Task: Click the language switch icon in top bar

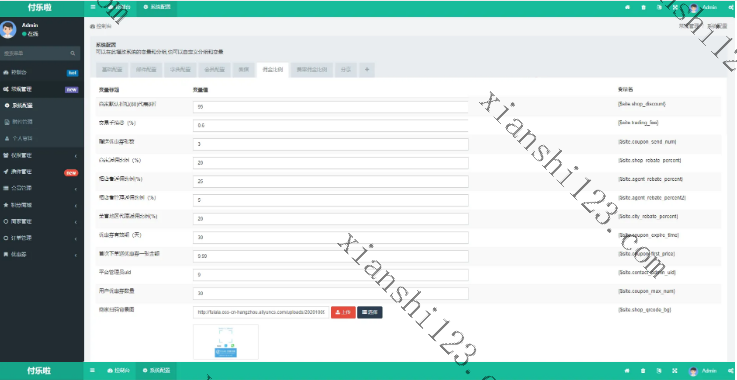Action: [659, 7]
